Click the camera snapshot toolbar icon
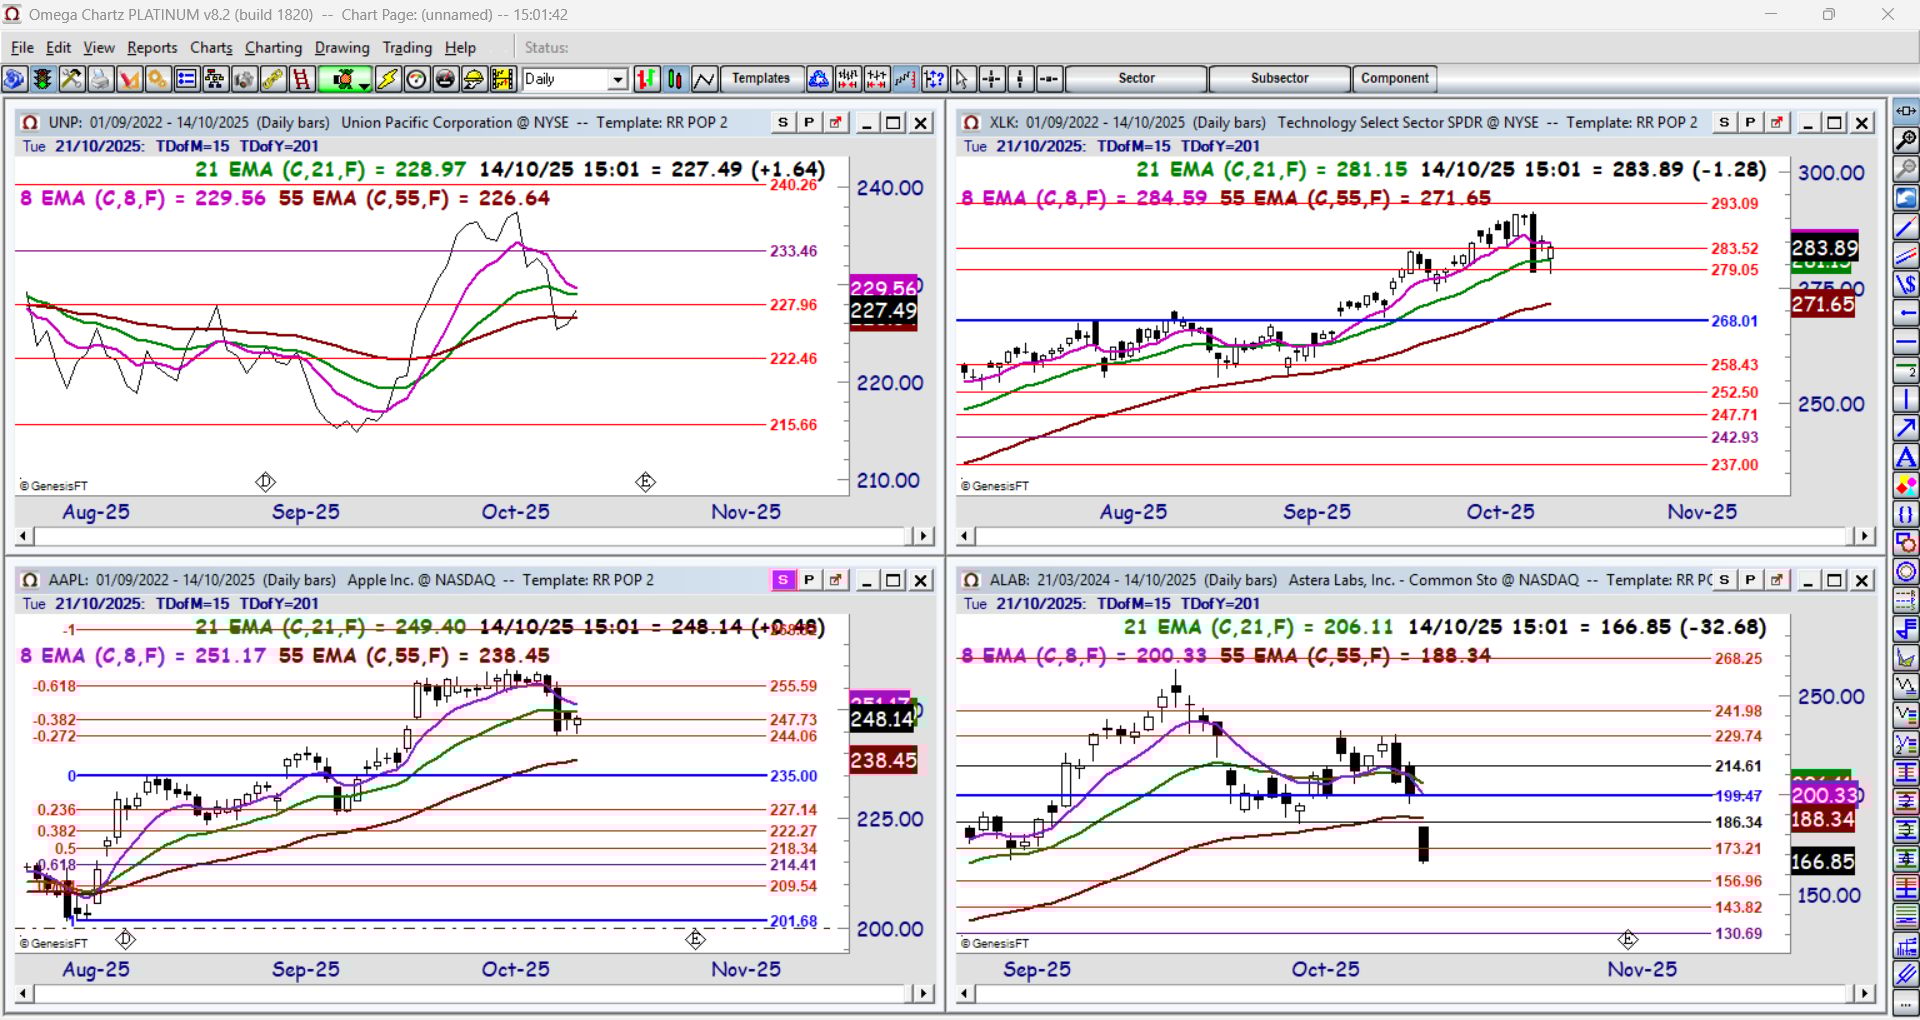Screen dimensions: 1920x1020 244,79
